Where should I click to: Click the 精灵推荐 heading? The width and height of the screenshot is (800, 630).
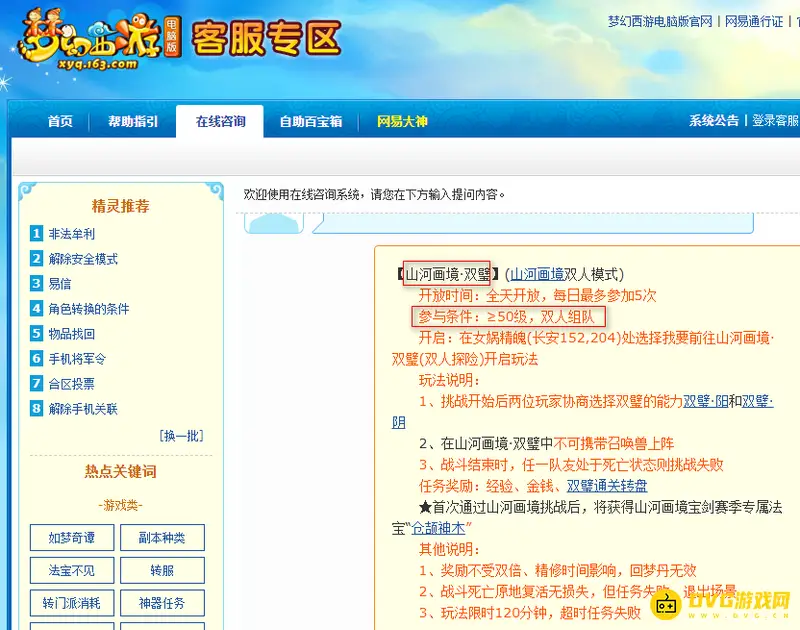[x=120, y=206]
